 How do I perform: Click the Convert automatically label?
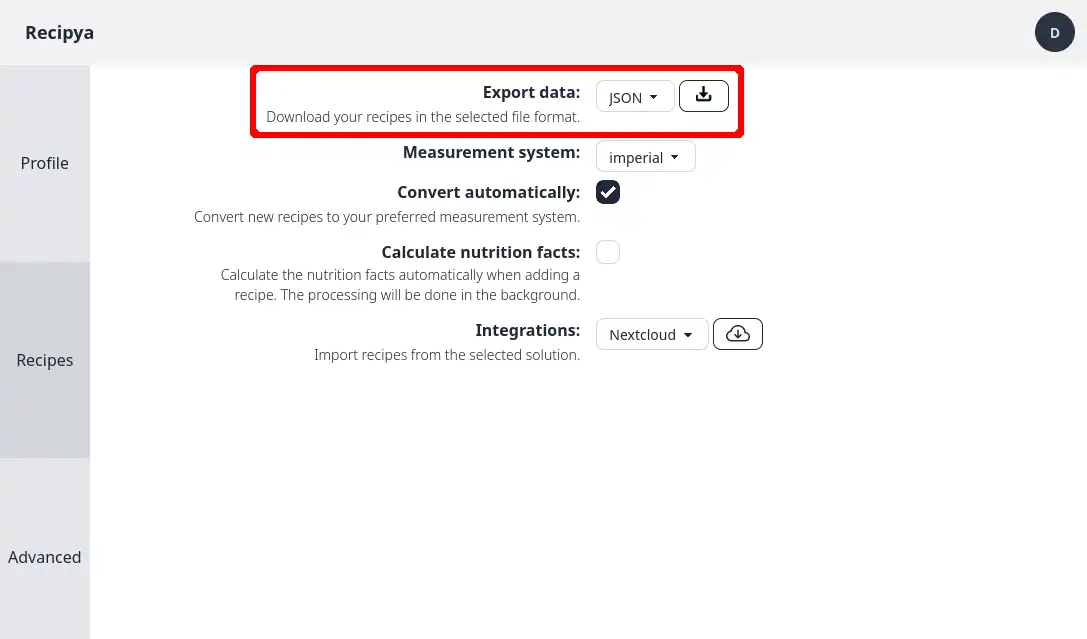click(489, 192)
